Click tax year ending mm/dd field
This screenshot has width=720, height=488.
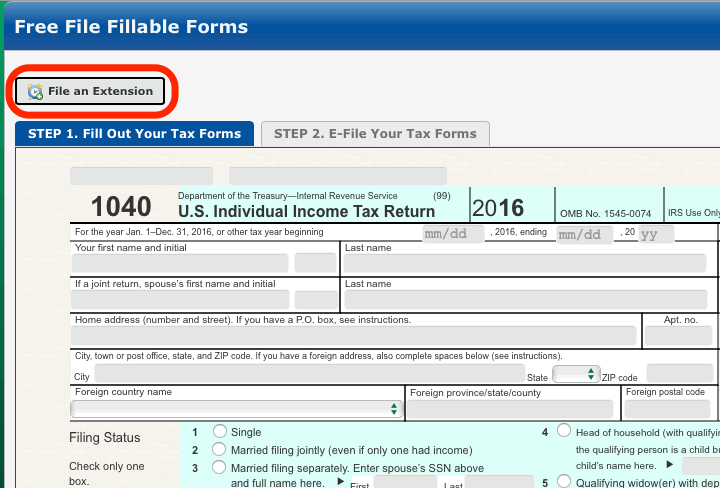[585, 235]
